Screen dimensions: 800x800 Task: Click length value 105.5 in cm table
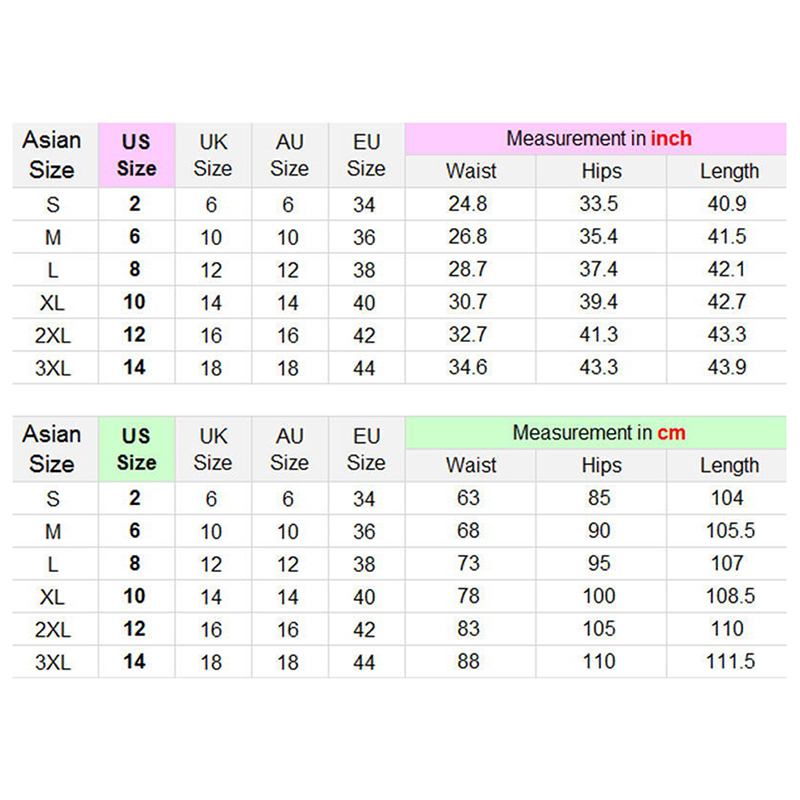pos(727,531)
